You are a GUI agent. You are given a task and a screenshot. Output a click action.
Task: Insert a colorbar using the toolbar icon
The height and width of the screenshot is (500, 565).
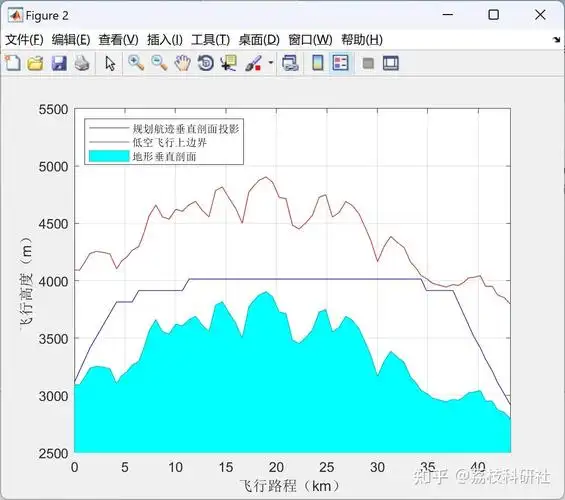pyautogui.click(x=317, y=63)
